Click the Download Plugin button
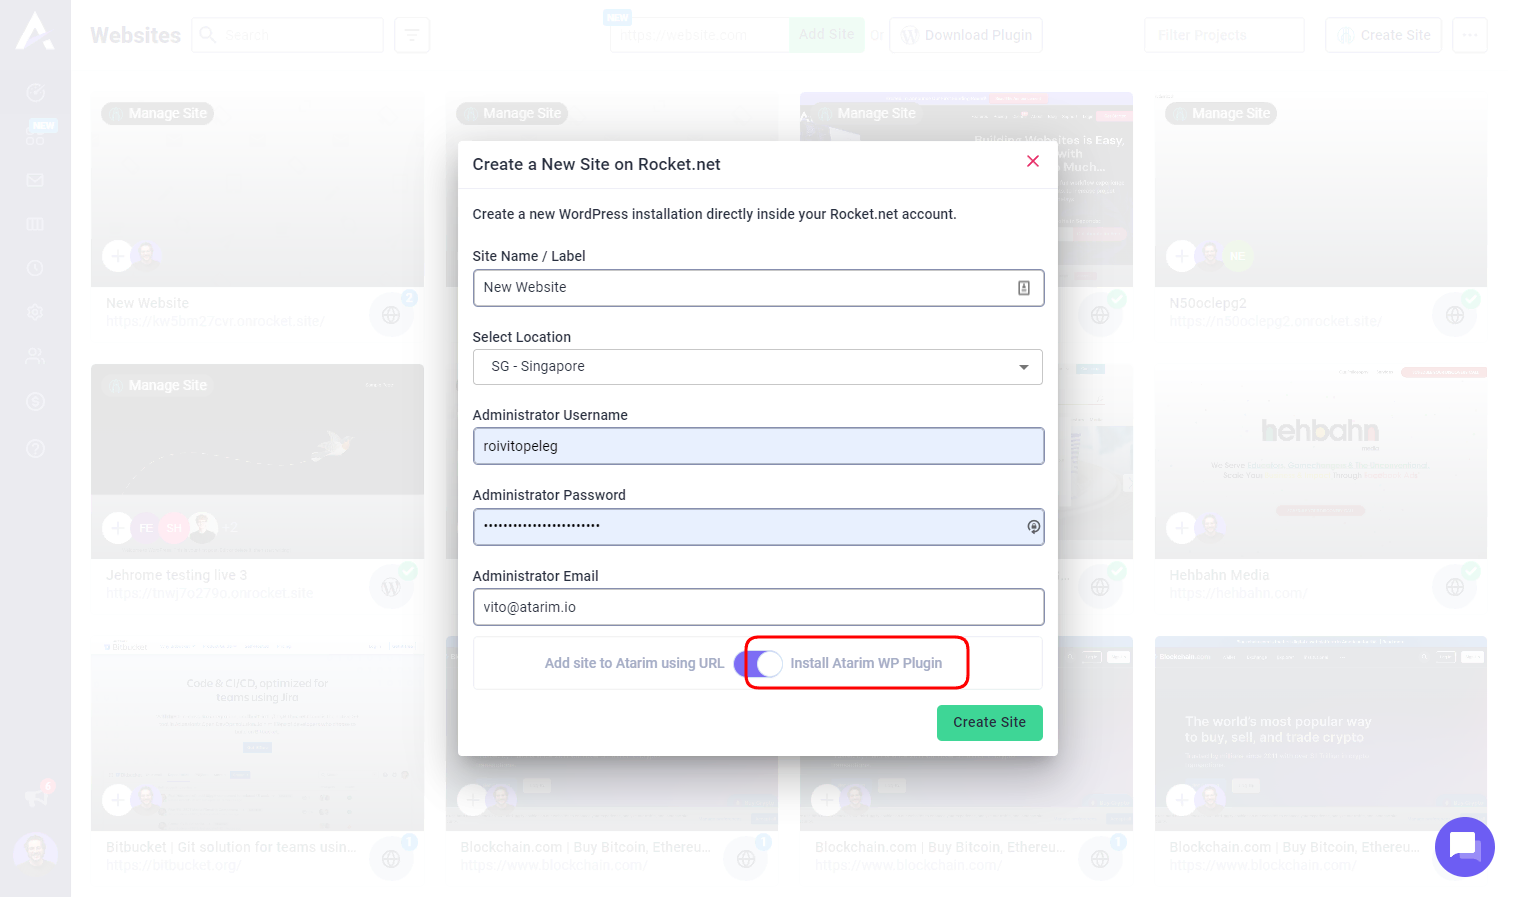This screenshot has width=1515, height=897. [x=966, y=35]
